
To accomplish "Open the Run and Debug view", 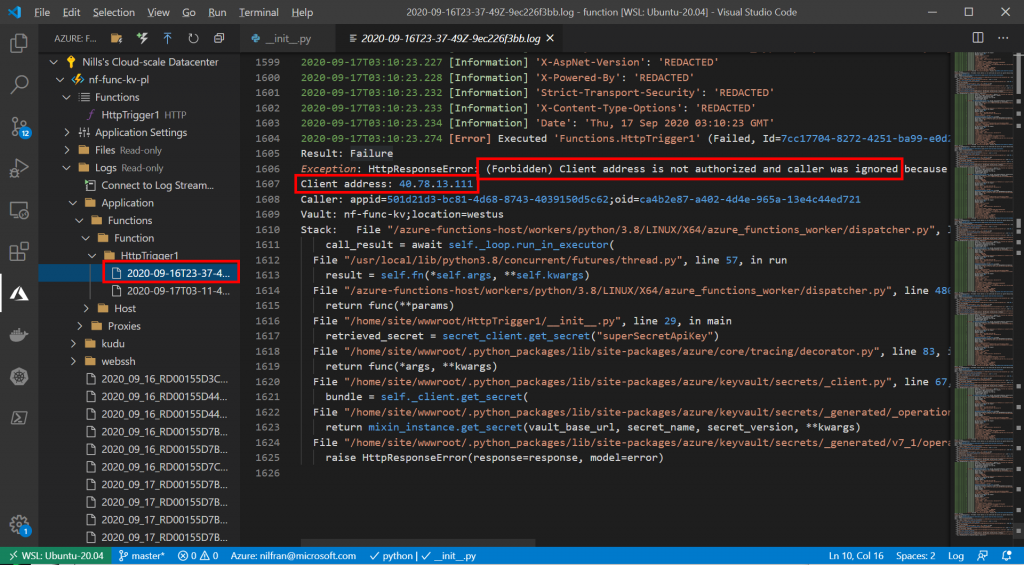I will click(x=19, y=169).
